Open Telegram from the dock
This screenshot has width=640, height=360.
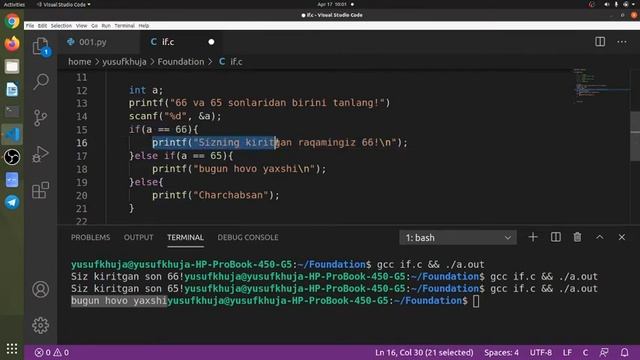tap(12, 202)
